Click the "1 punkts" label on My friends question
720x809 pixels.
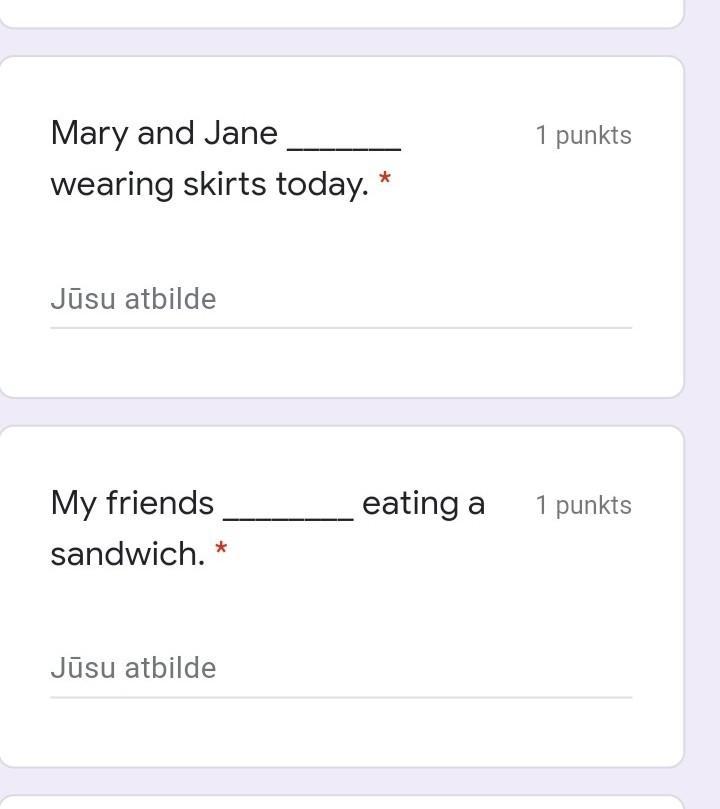(x=583, y=505)
